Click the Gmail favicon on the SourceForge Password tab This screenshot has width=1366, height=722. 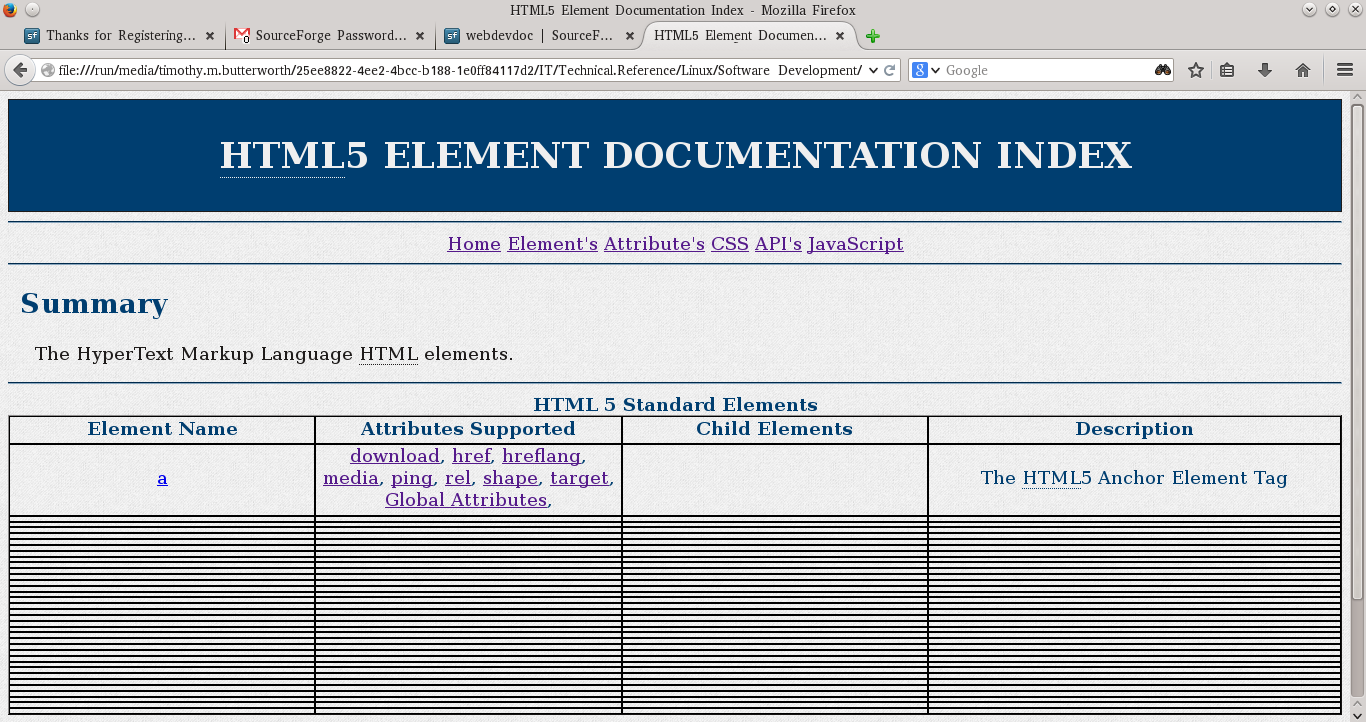[240, 35]
